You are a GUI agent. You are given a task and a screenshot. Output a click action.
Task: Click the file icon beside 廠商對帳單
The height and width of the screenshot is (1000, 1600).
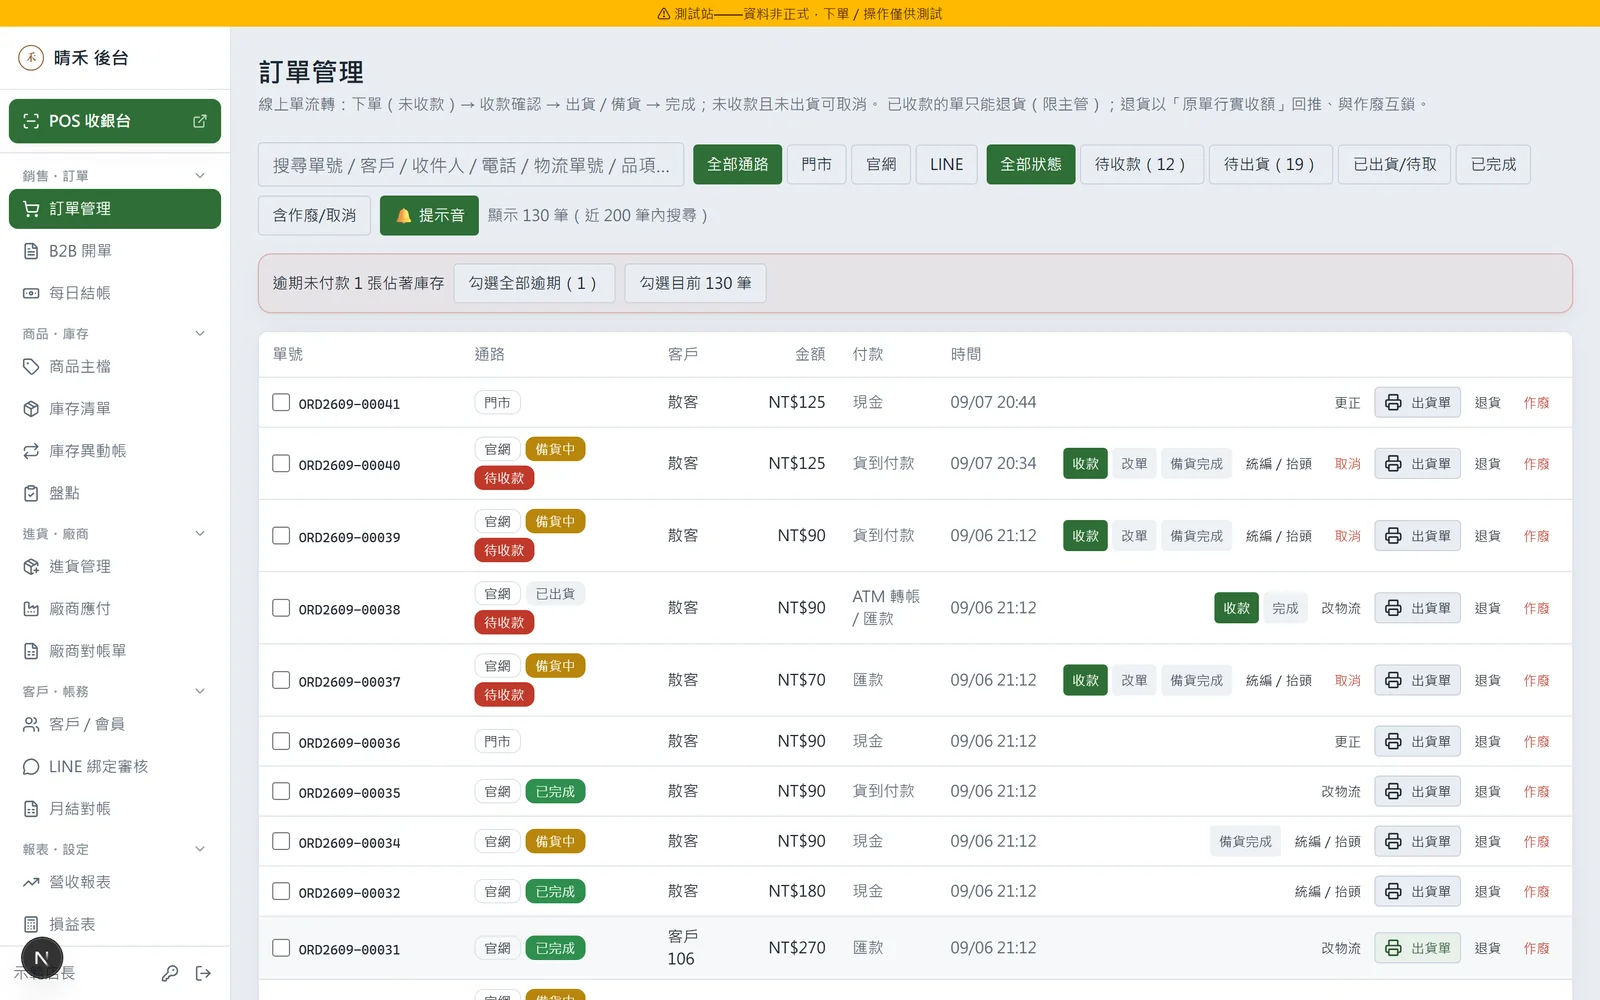pyautogui.click(x=31, y=651)
